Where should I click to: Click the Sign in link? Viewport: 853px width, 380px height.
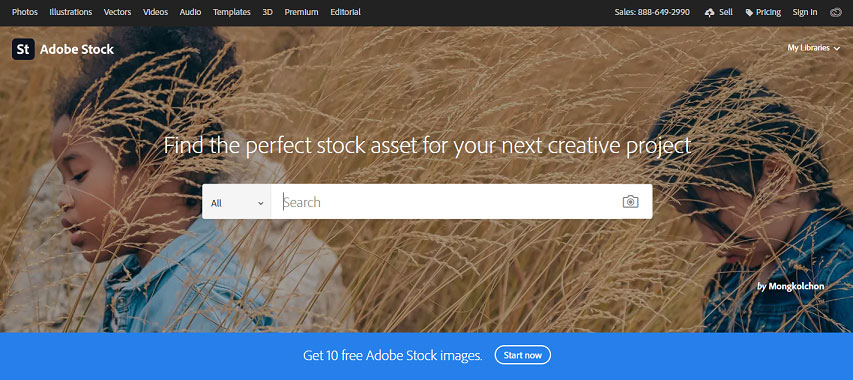click(x=805, y=12)
